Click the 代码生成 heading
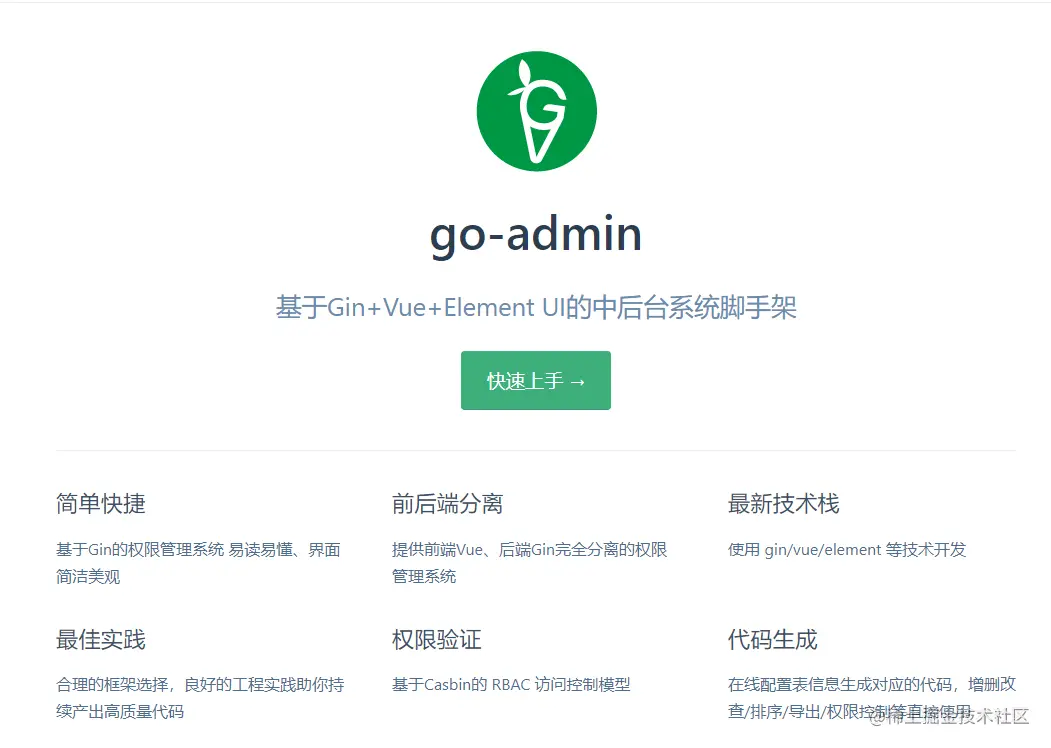The height and width of the screenshot is (748, 1051). pos(772,639)
